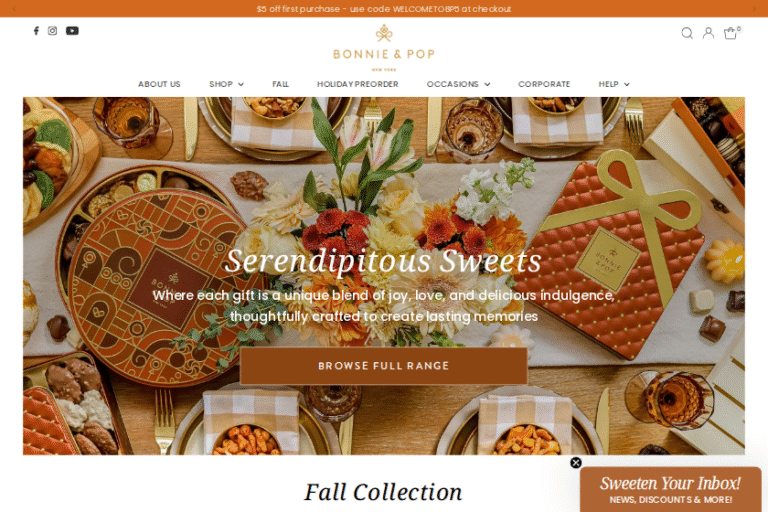The width and height of the screenshot is (768, 512).
Task: Click the Browse Full Range button
Action: [x=384, y=366]
